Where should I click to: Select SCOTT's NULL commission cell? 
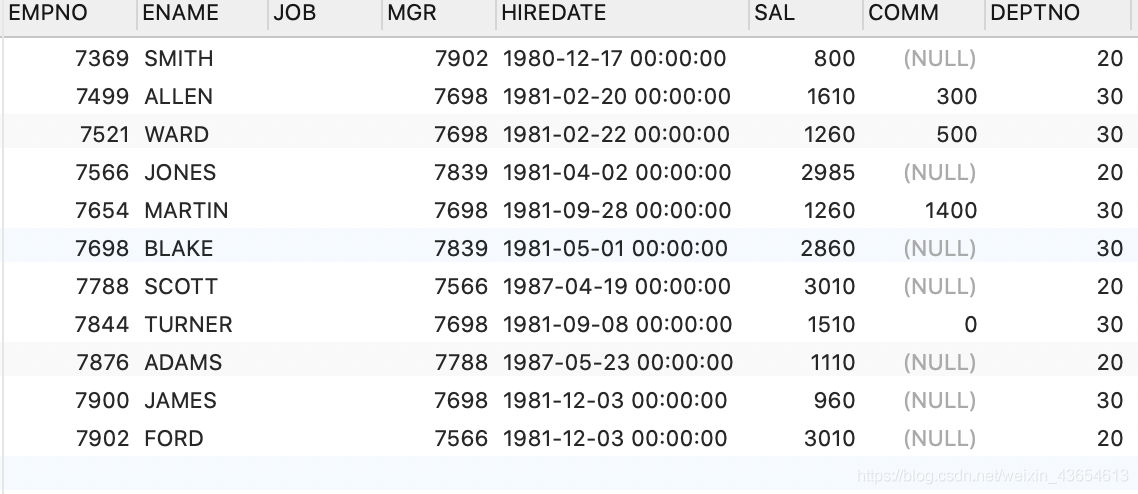click(940, 287)
